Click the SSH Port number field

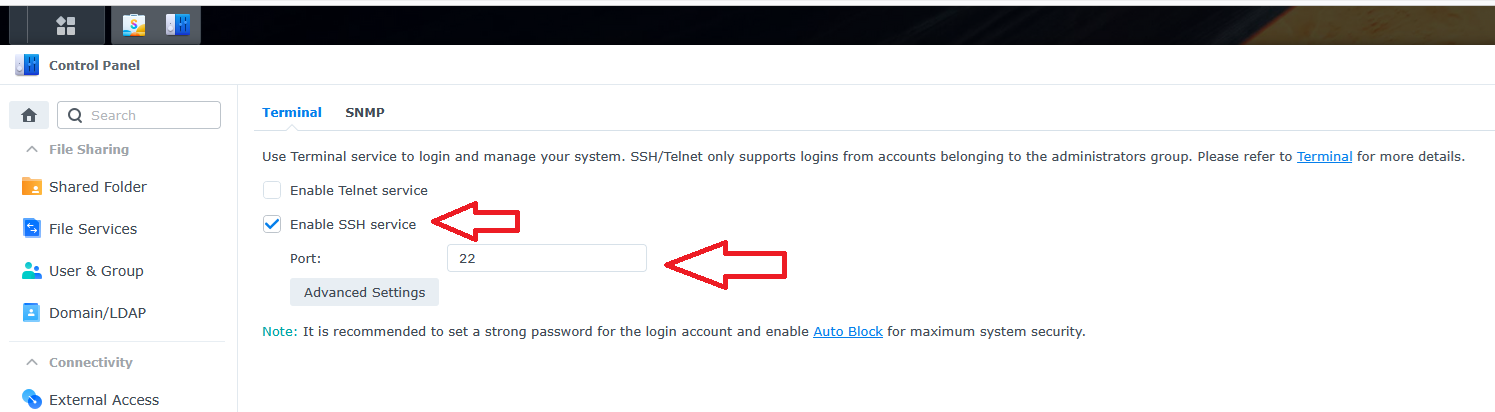pos(546,258)
